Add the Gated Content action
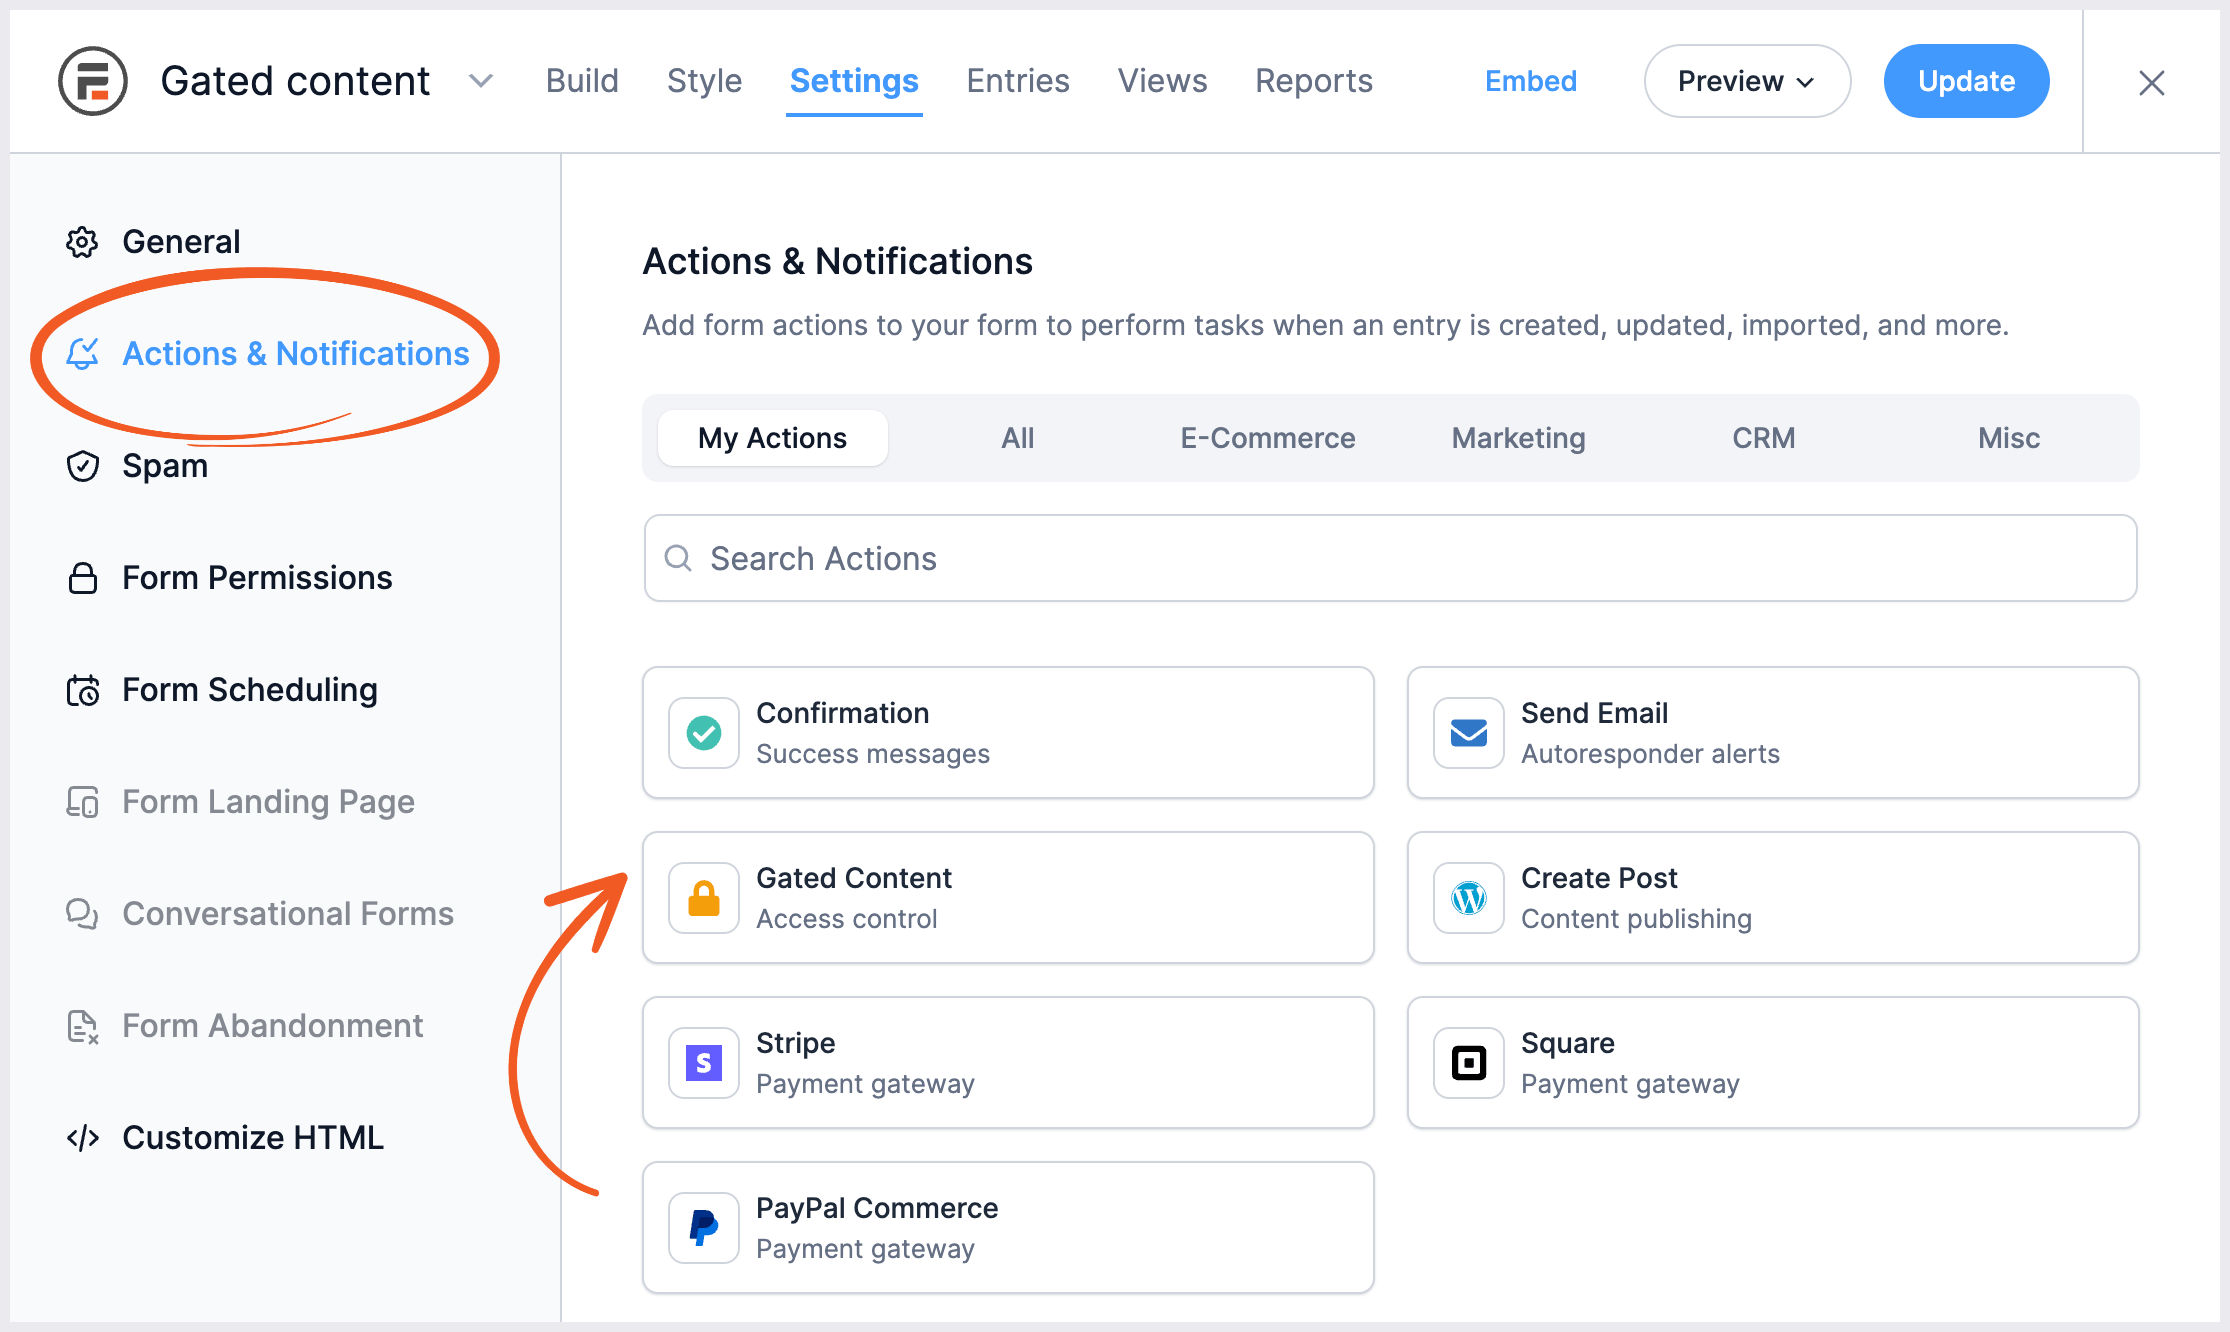The height and width of the screenshot is (1332, 2230). [1008, 898]
